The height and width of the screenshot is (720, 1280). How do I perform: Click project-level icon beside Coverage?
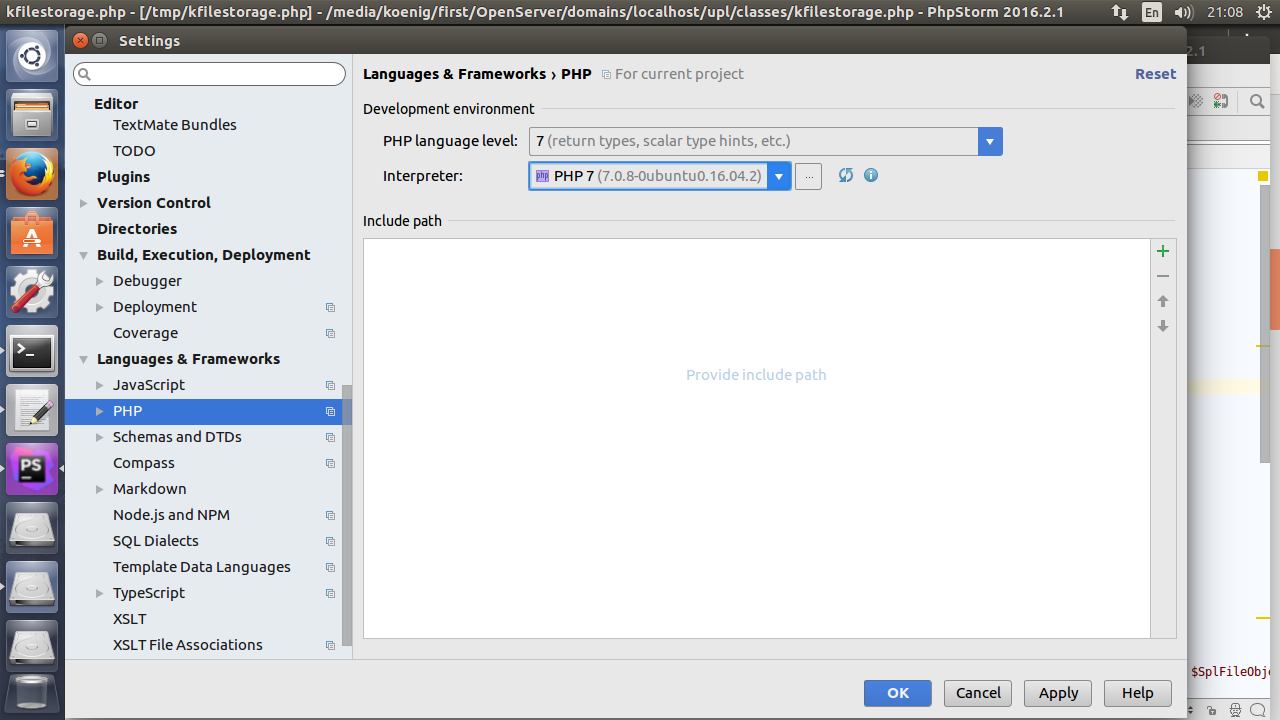click(330, 333)
